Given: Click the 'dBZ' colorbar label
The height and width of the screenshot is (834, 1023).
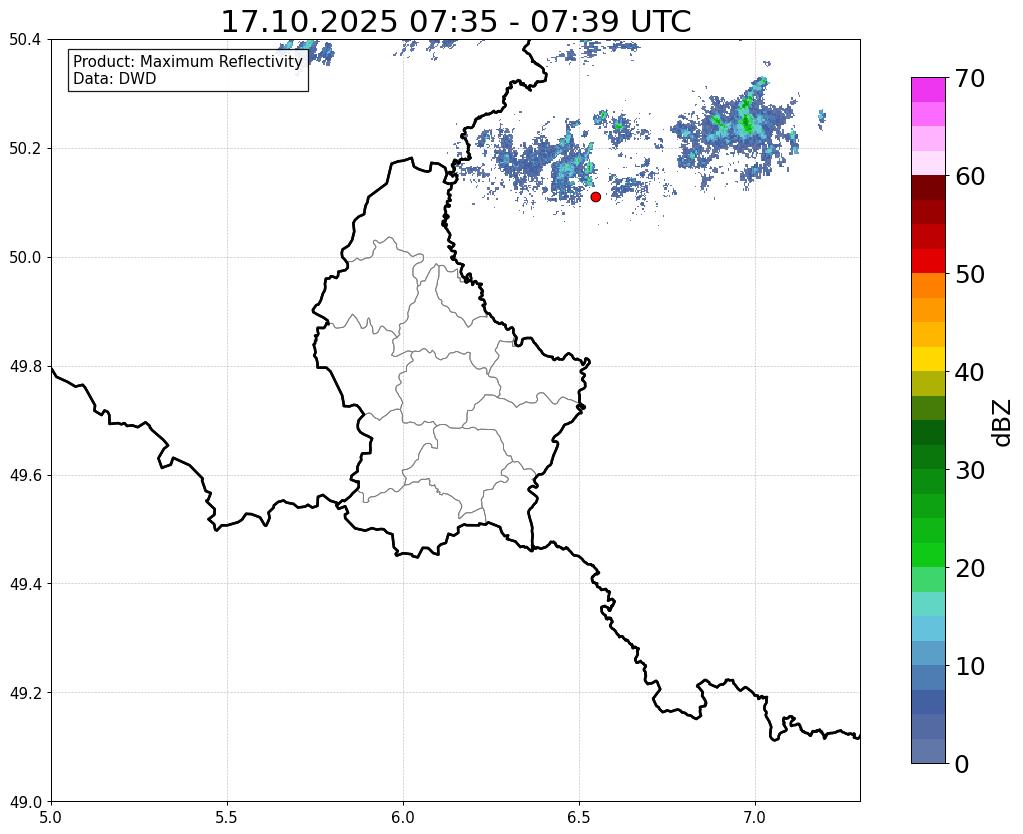Looking at the screenshot, I should 1002,423.
